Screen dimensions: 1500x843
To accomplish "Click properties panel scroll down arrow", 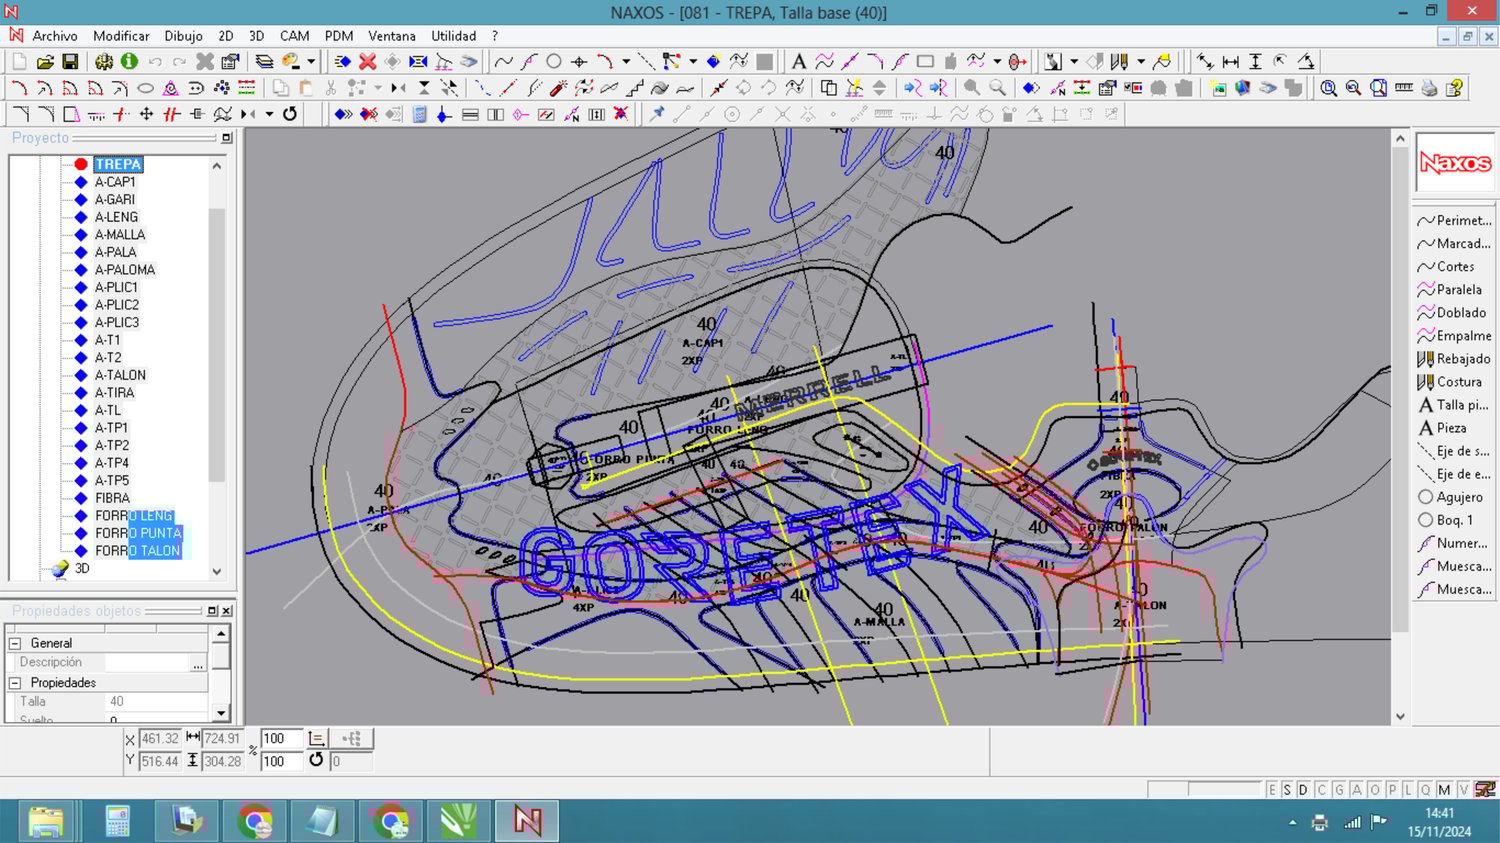I will point(221,713).
